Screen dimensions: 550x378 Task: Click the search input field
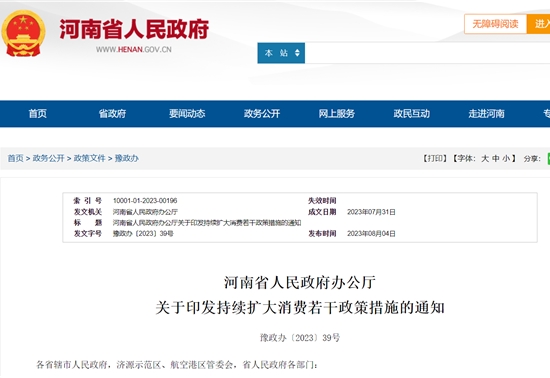pyautogui.click(x=427, y=53)
